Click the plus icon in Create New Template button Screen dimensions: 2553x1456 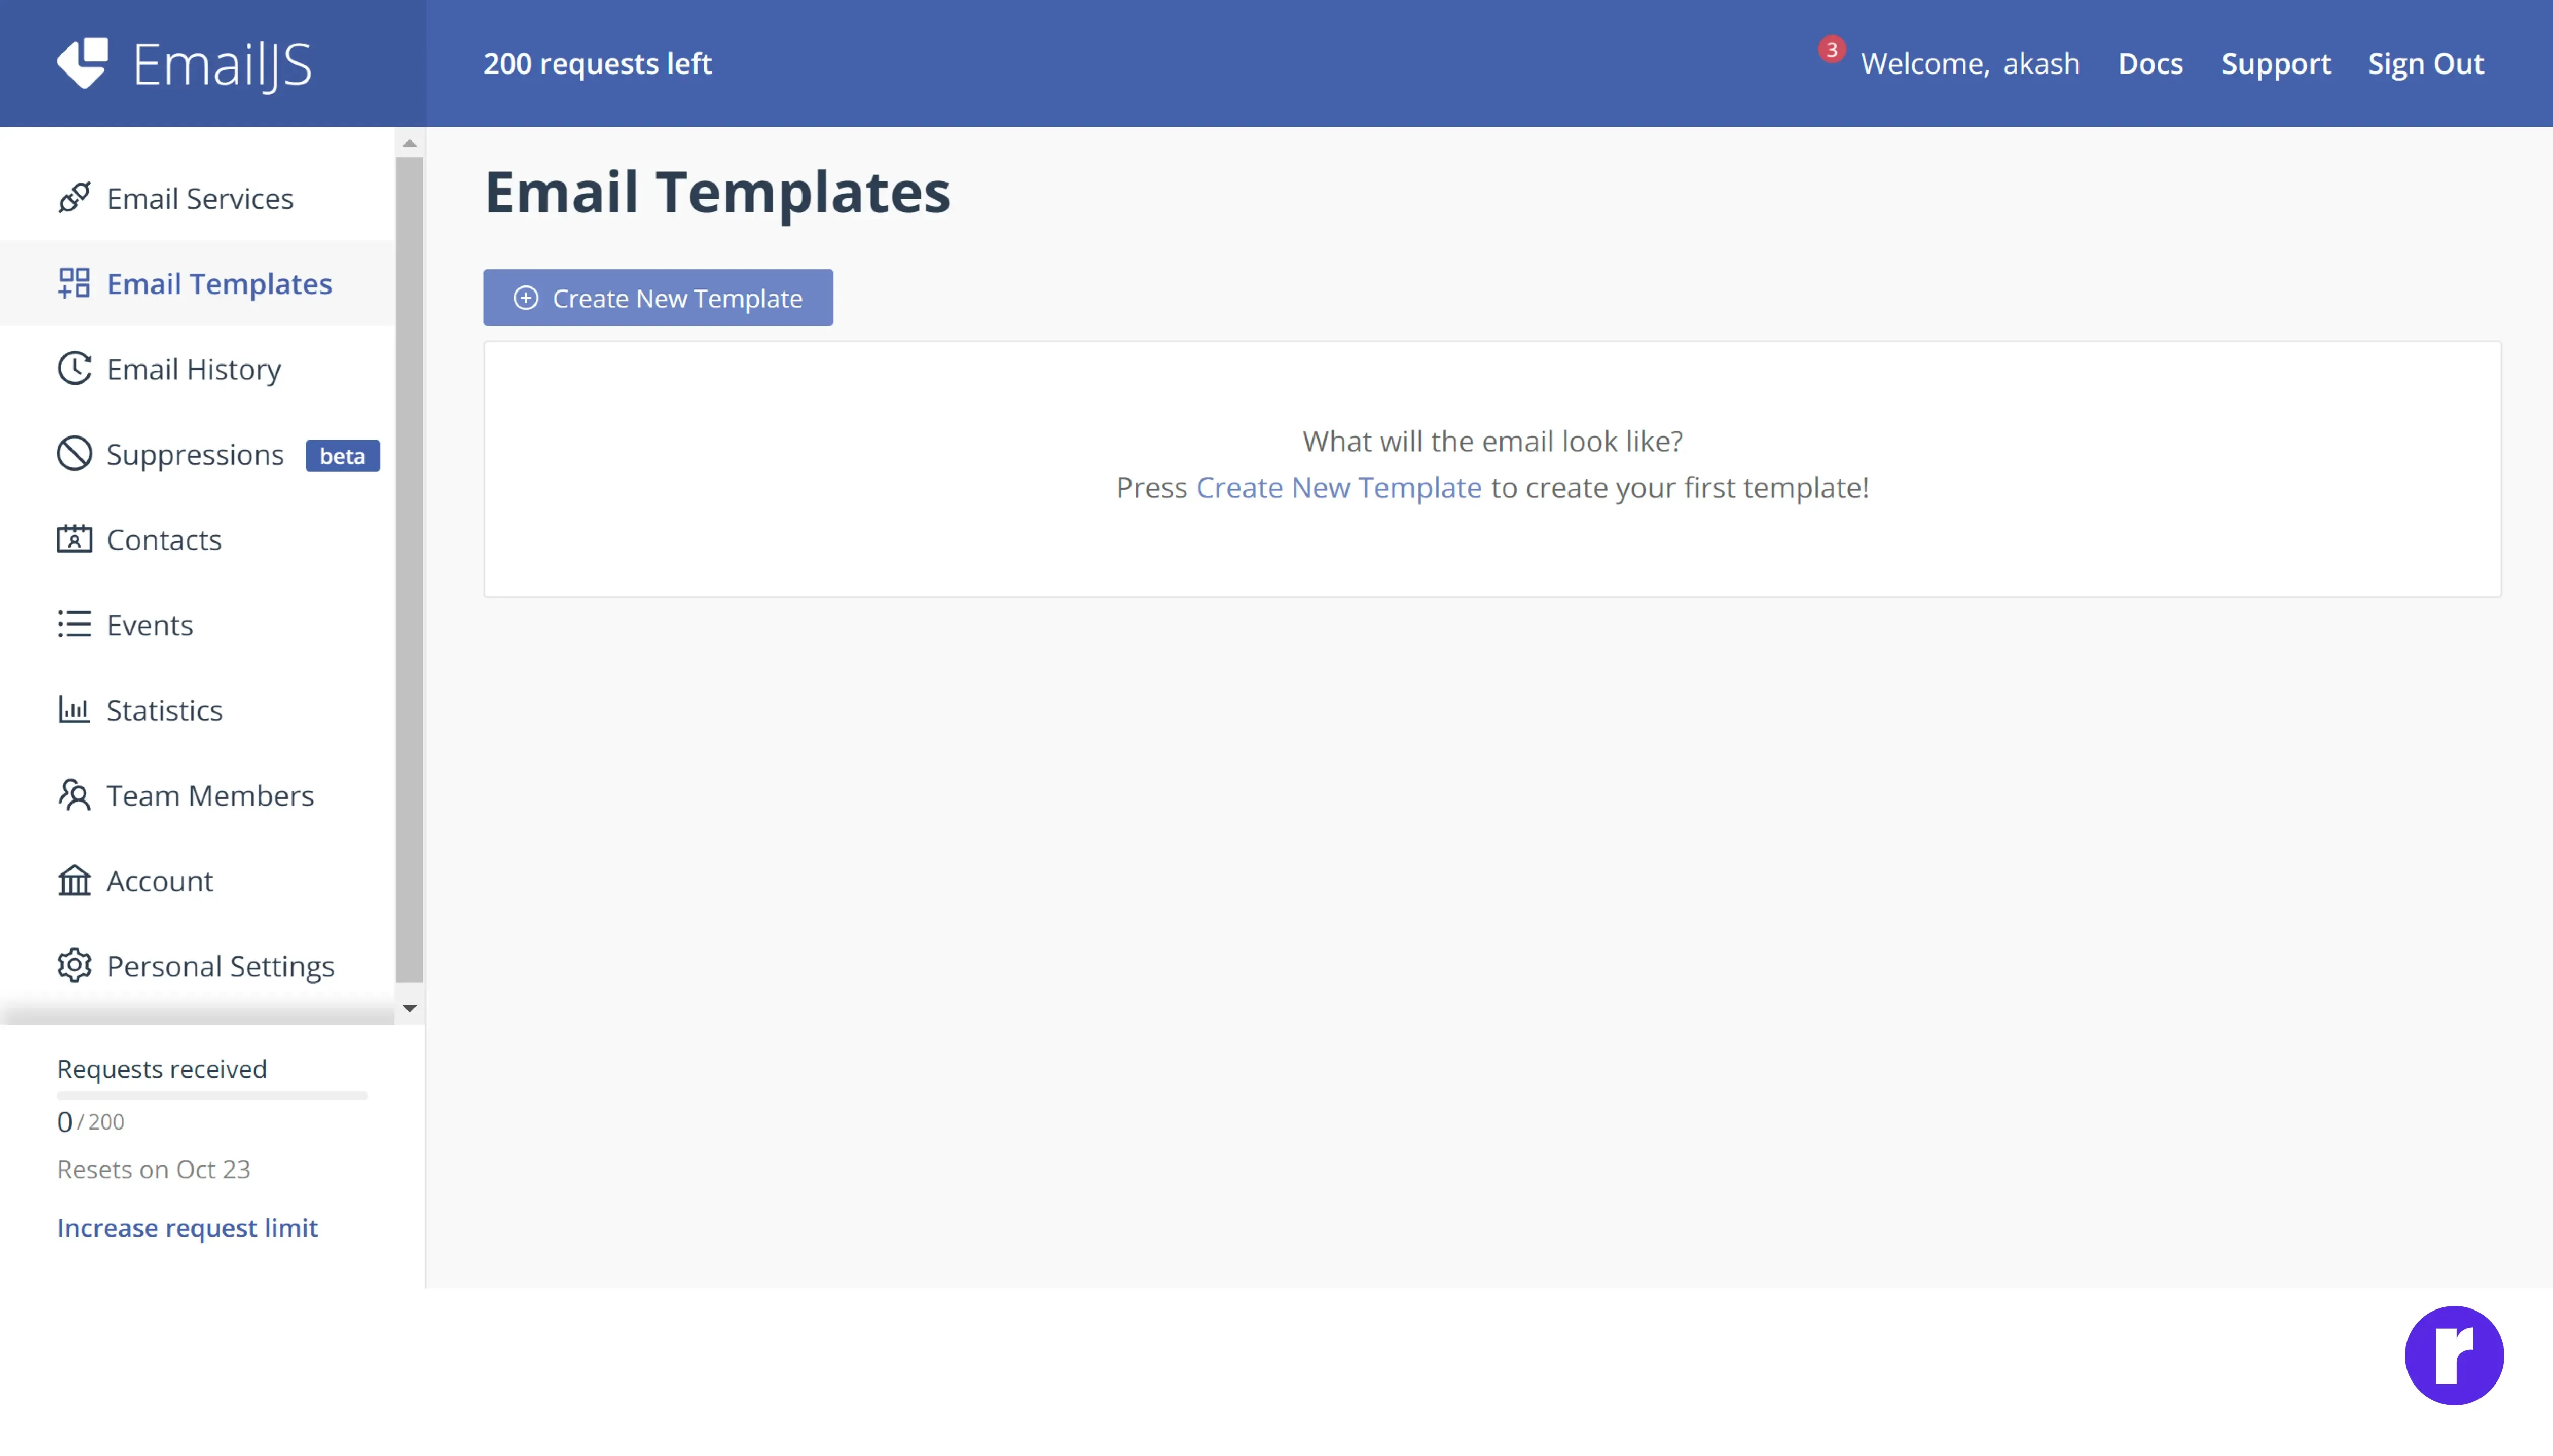526,298
